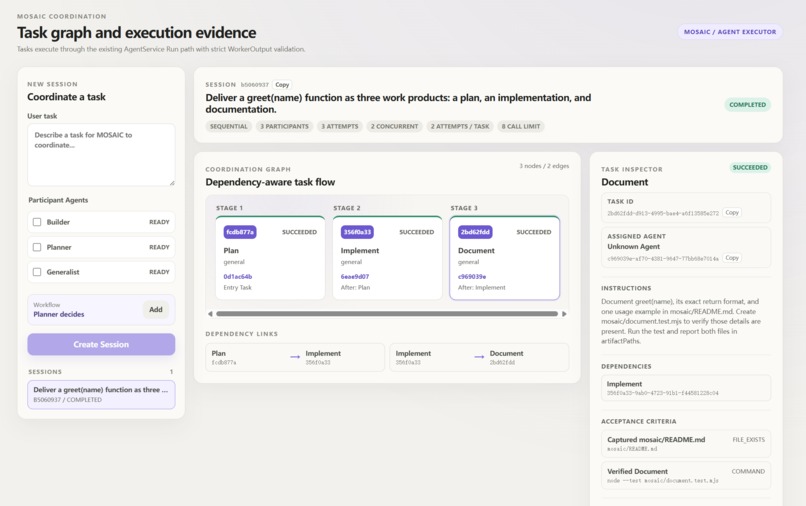The width and height of the screenshot is (806, 506).
Task: Click the arrow between Plan and Implement
Action: point(295,357)
